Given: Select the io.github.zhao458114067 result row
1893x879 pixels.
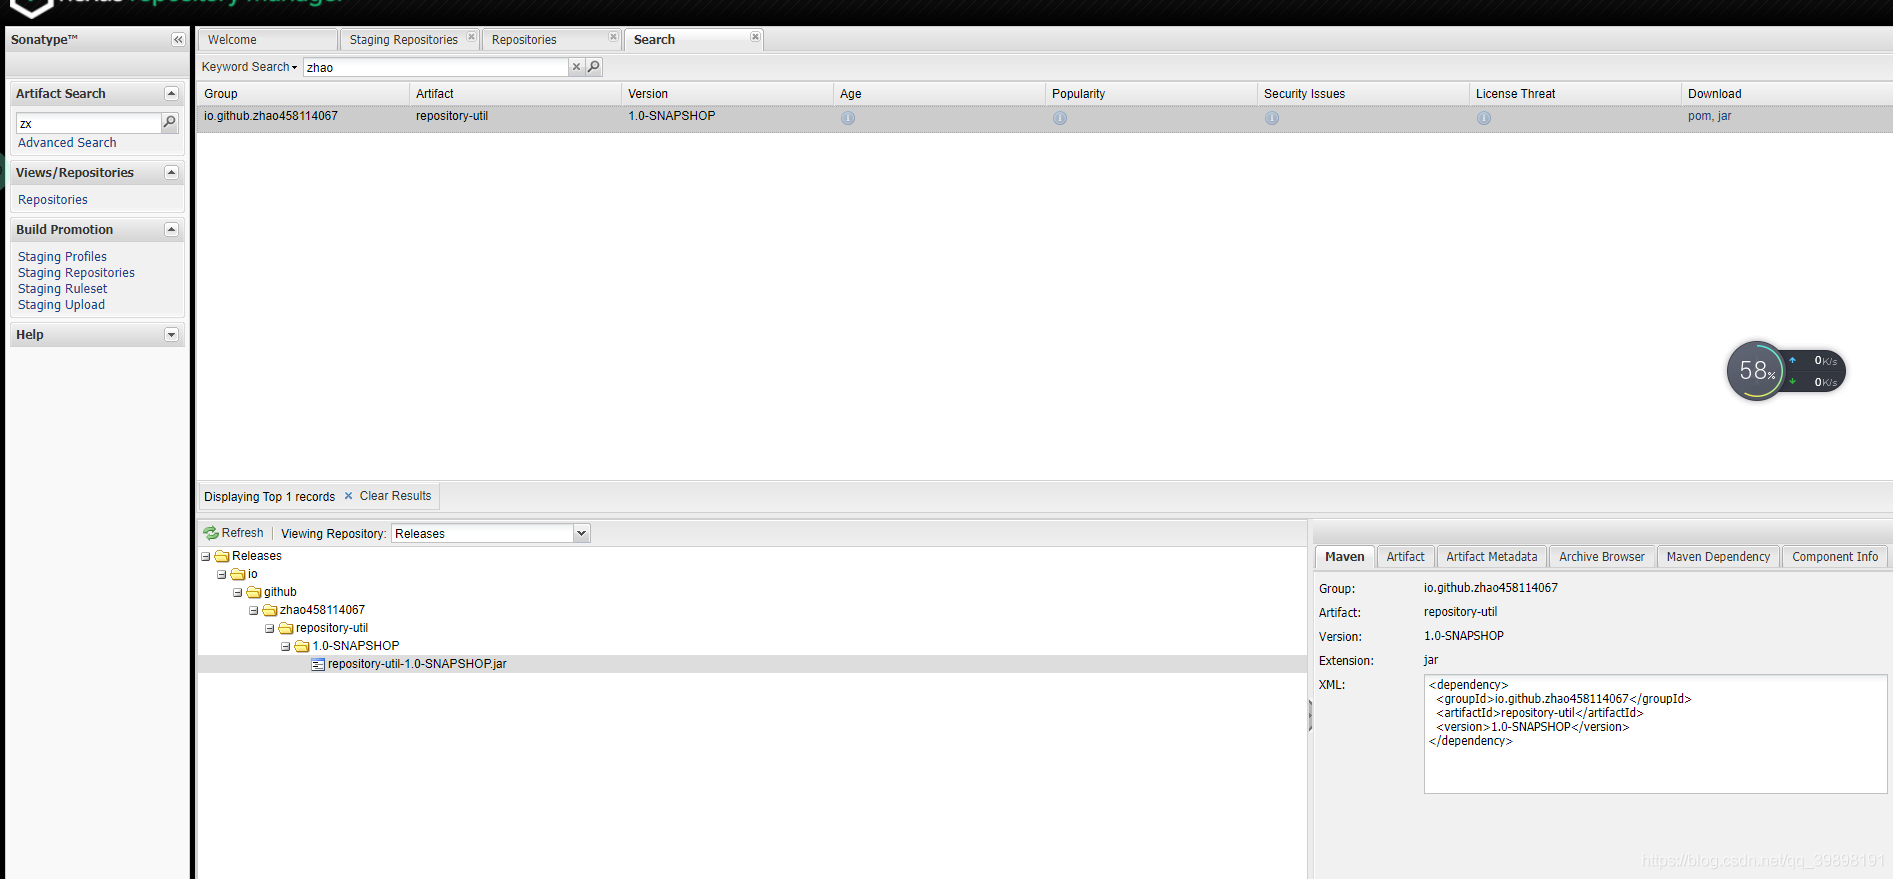Looking at the screenshot, I should tap(1044, 118).
